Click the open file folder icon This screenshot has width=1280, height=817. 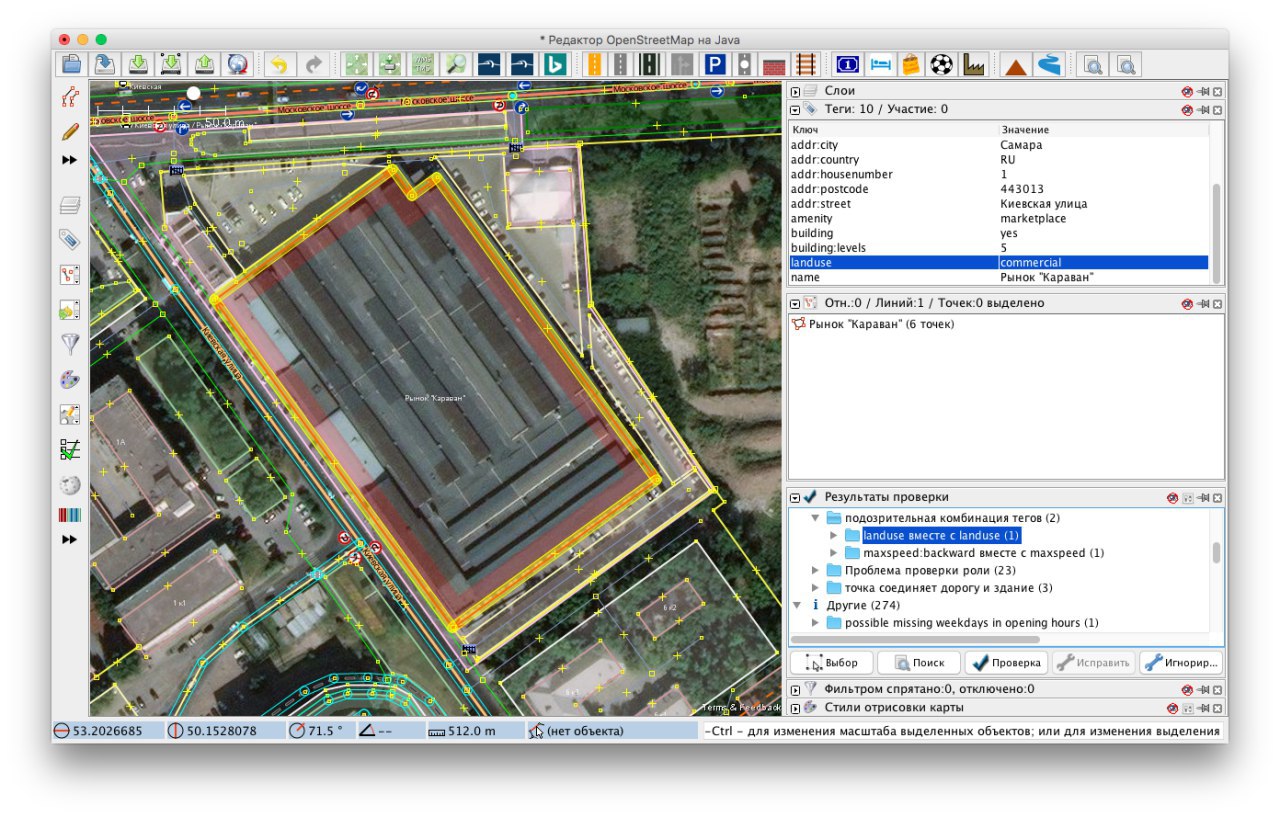[72, 65]
